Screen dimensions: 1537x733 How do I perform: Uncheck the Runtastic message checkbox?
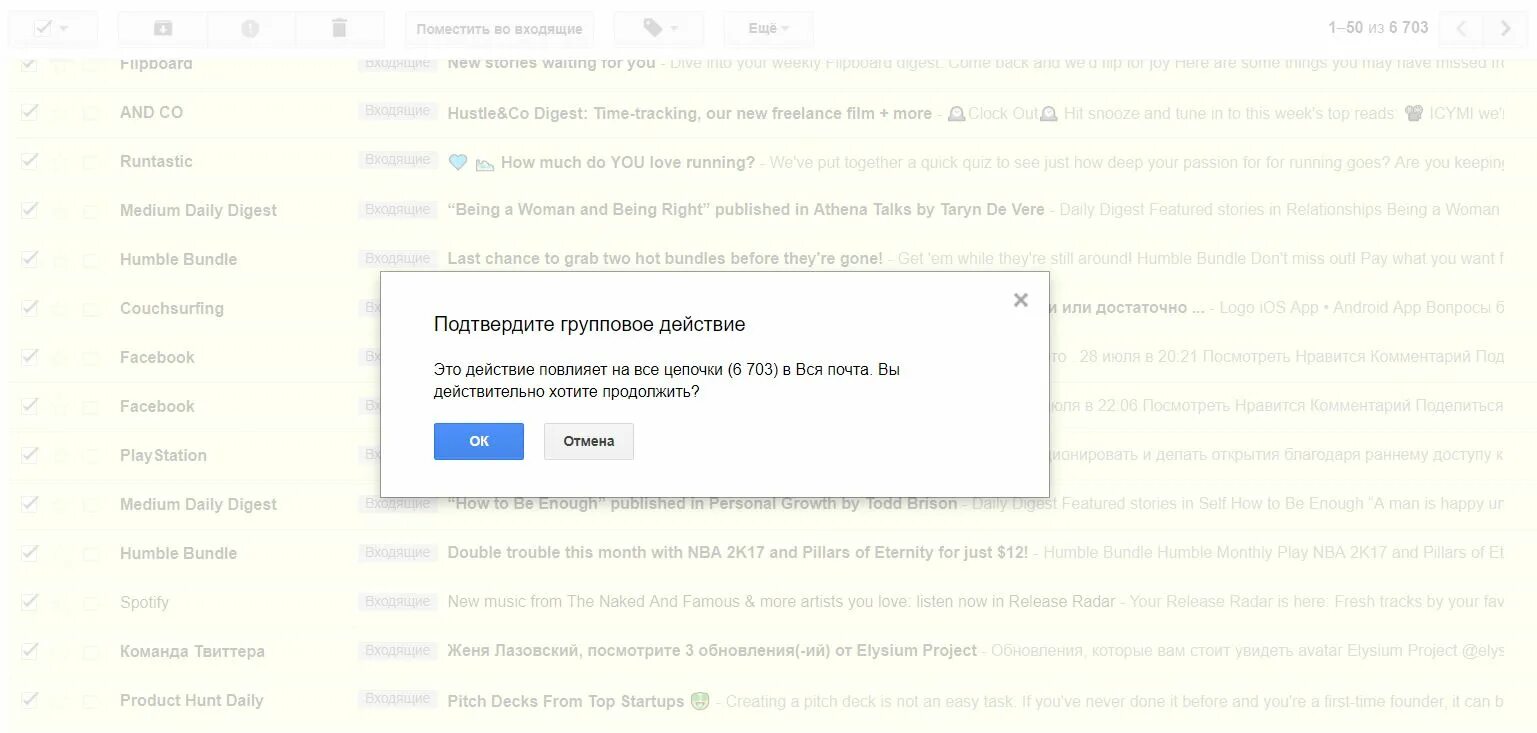(29, 161)
